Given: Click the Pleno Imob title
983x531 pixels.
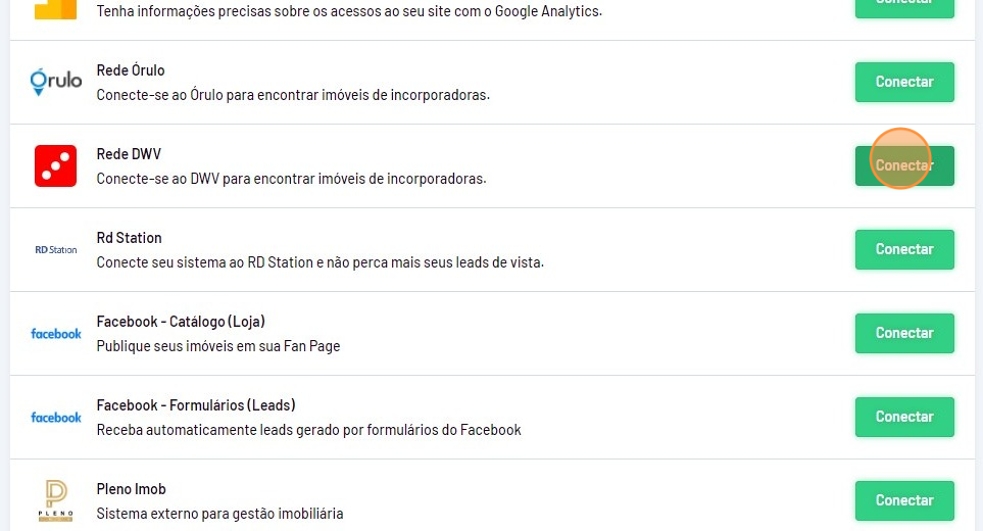Looking at the screenshot, I should tap(131, 489).
